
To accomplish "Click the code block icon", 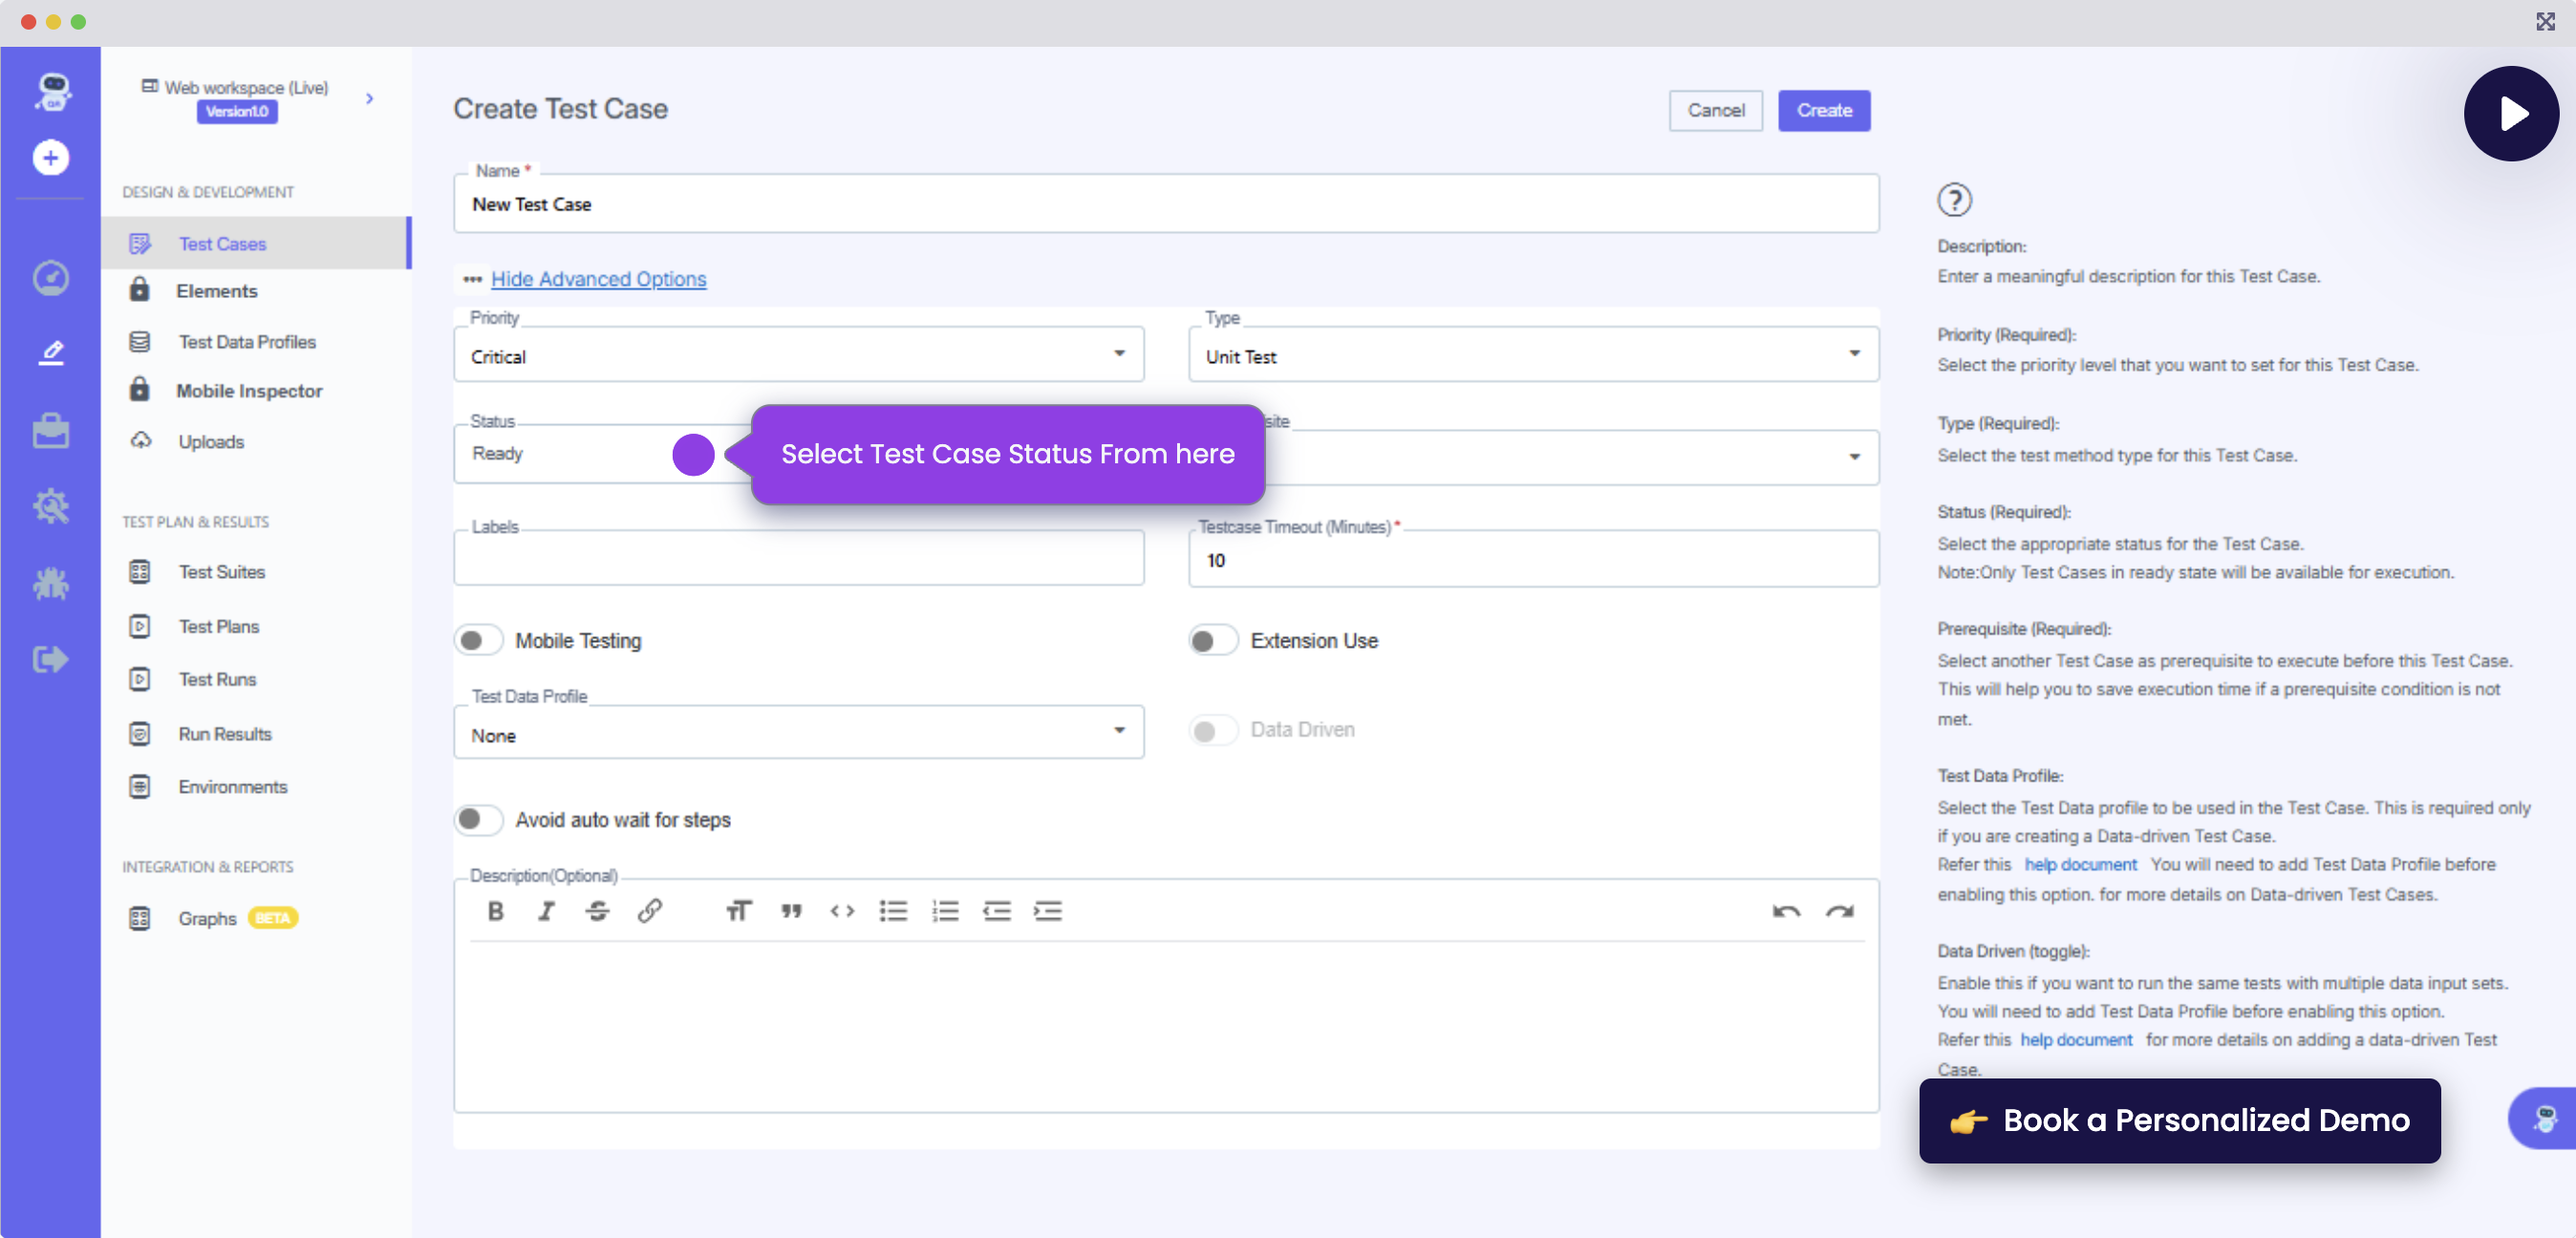I will click(842, 911).
